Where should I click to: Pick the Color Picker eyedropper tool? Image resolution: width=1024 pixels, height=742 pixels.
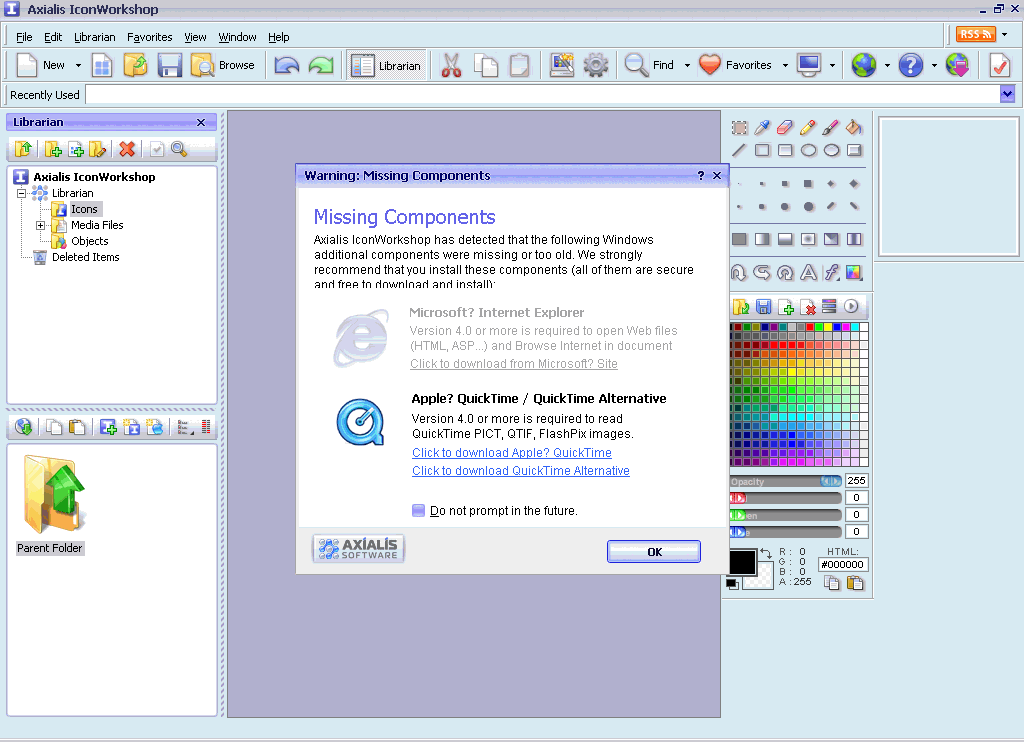click(762, 127)
